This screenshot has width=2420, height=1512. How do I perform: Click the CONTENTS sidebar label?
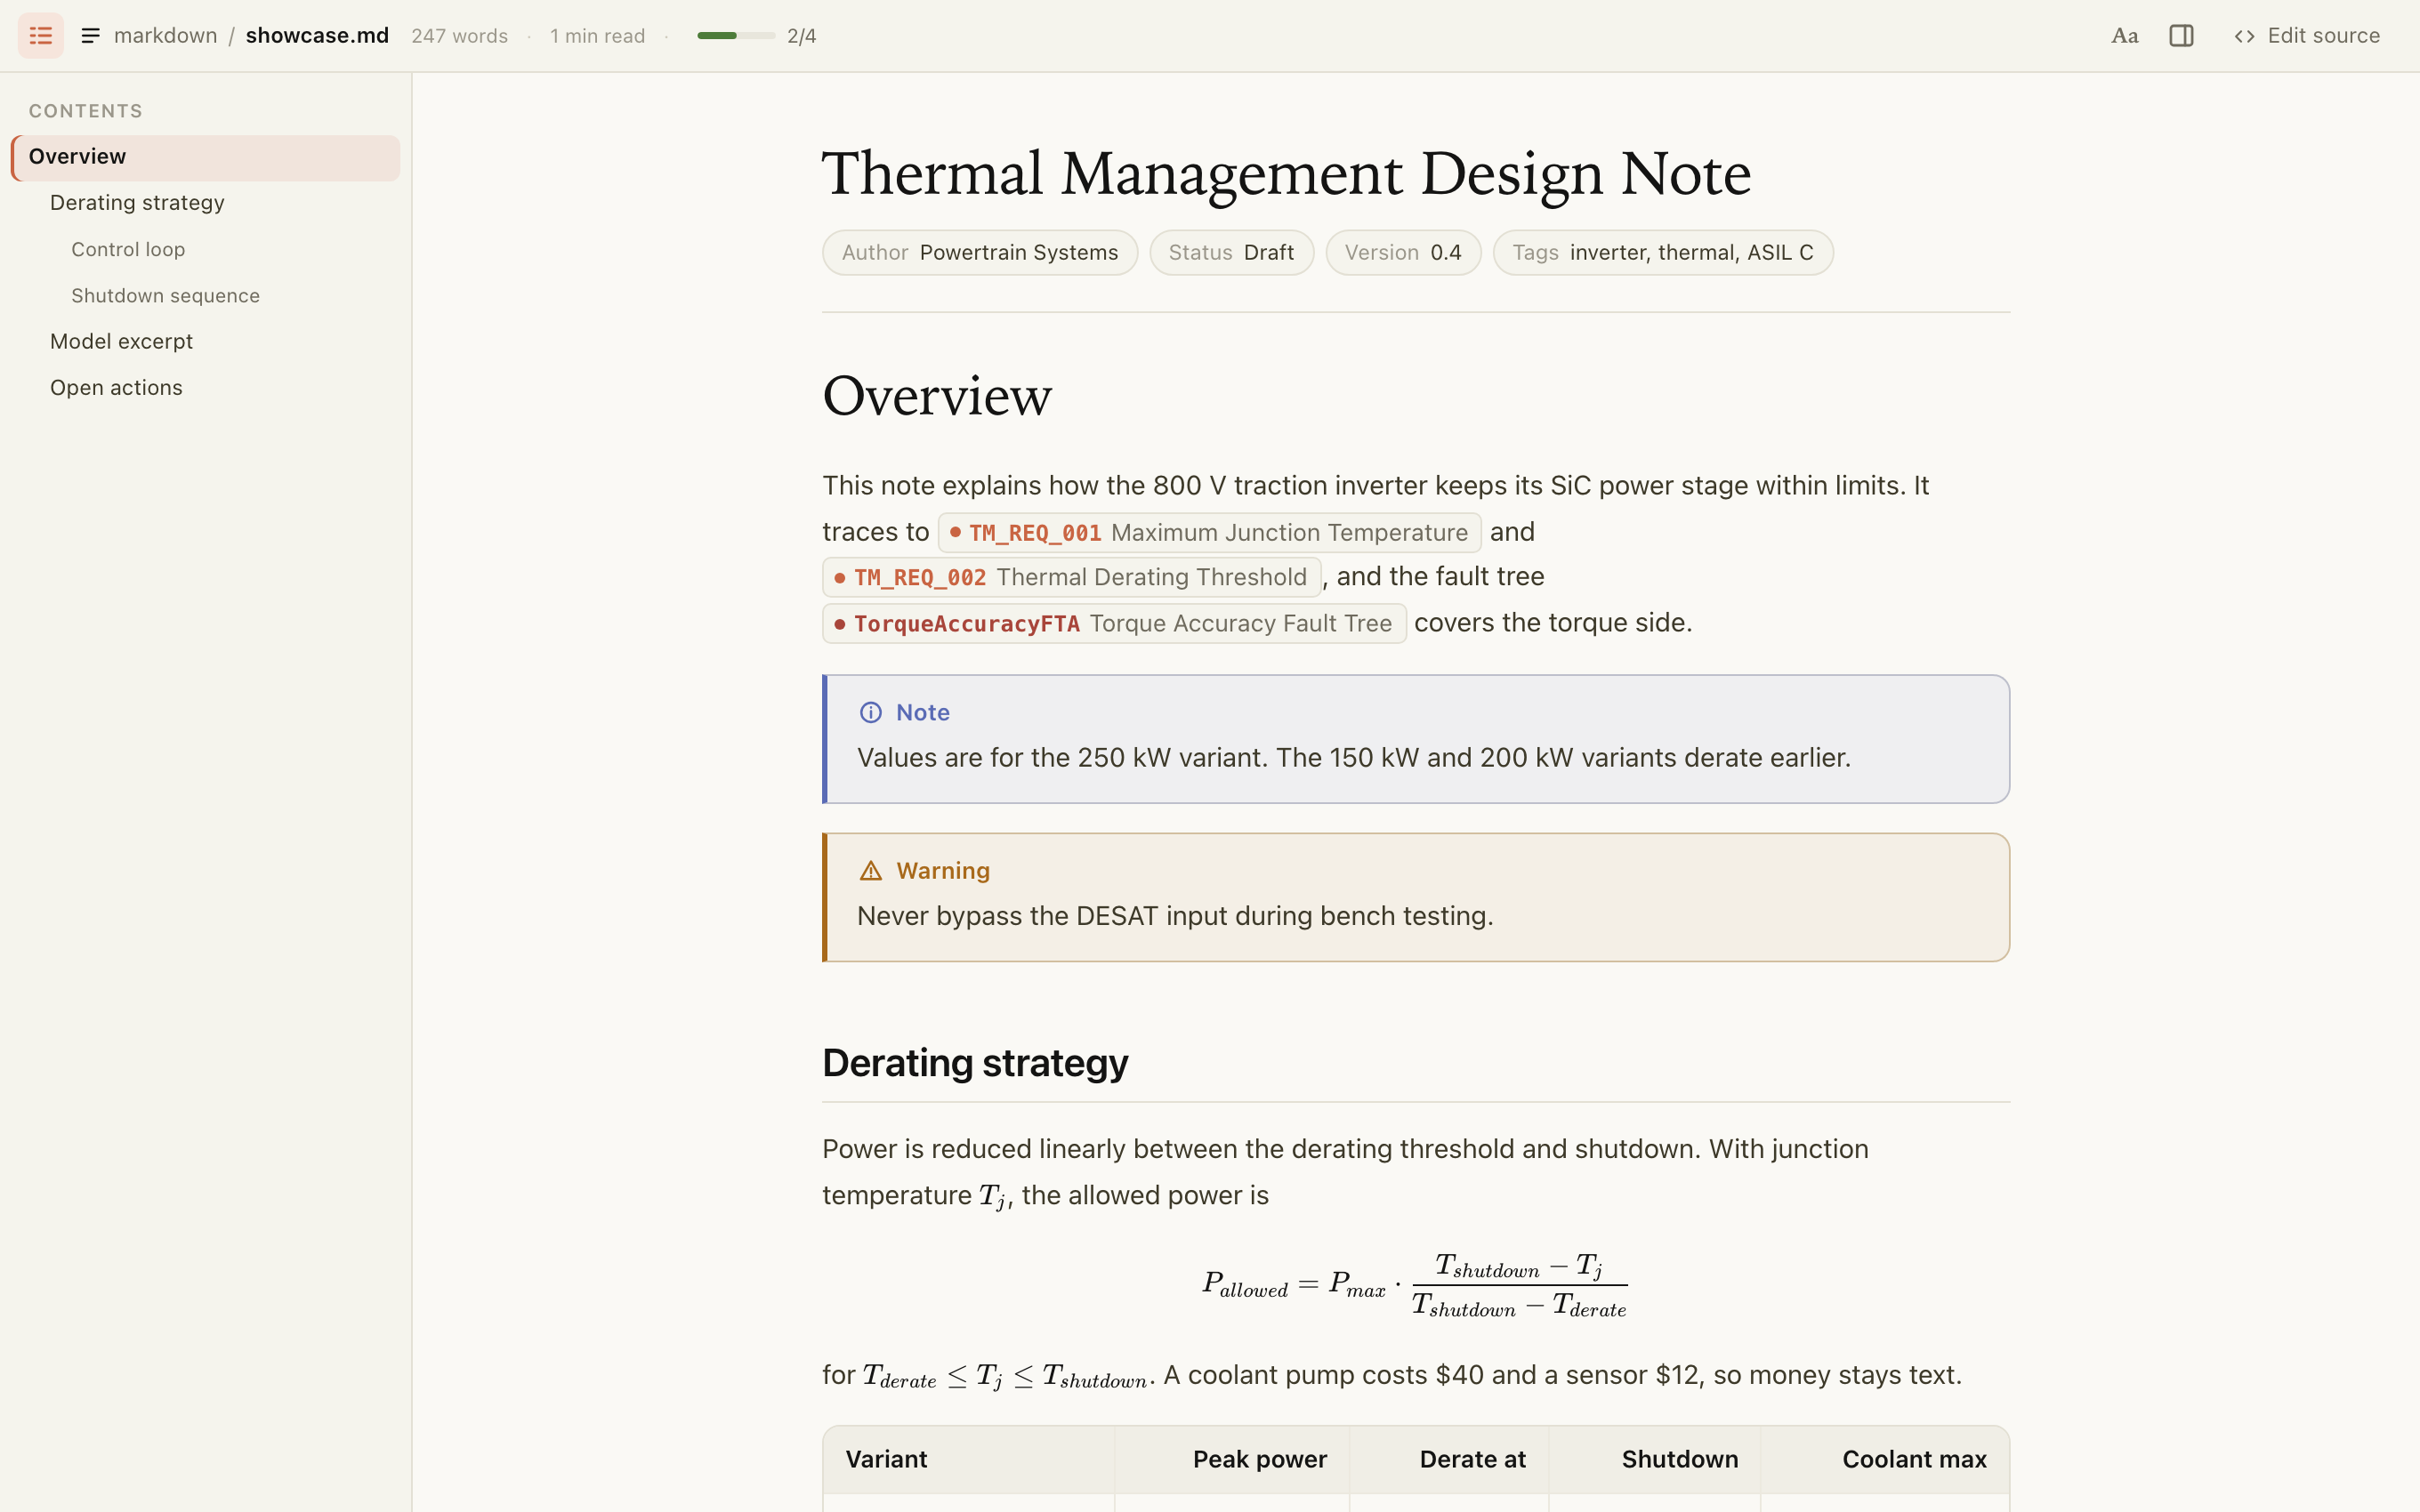pyautogui.click(x=86, y=111)
